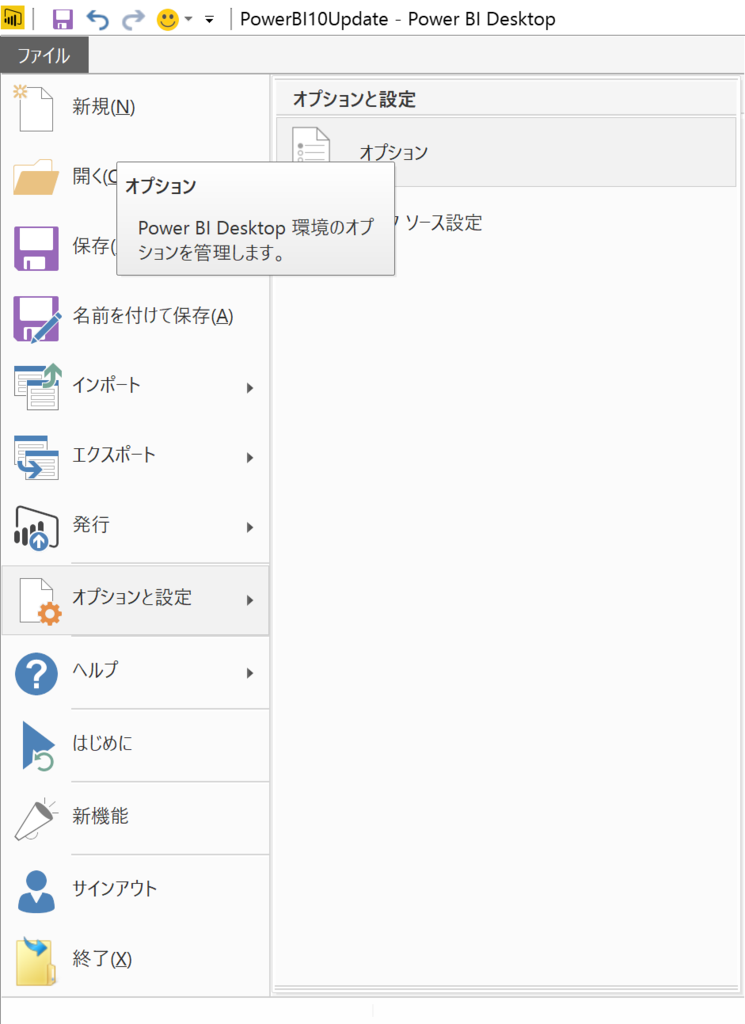
Task: Select サインアウト to sign out
Action: (x=114, y=889)
